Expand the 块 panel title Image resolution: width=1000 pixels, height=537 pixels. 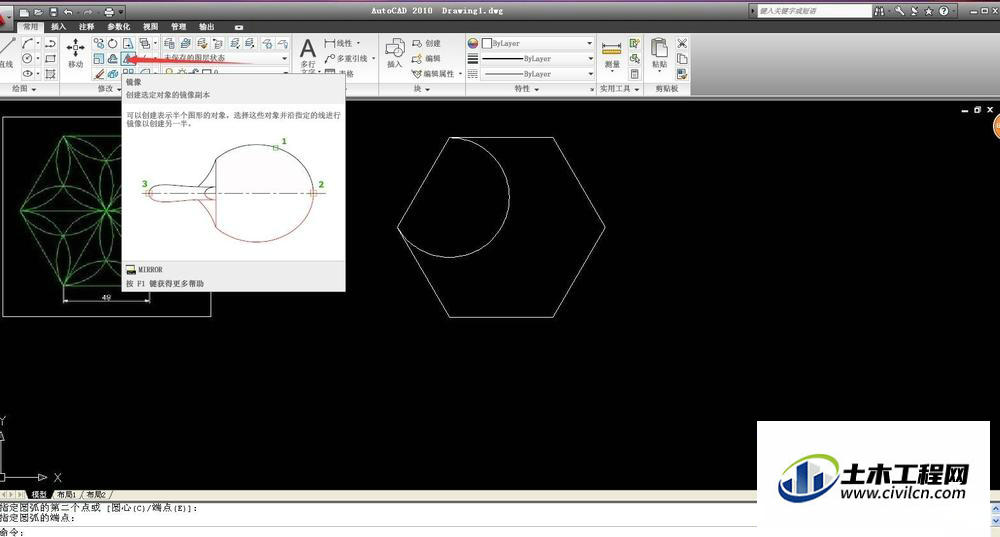point(421,89)
